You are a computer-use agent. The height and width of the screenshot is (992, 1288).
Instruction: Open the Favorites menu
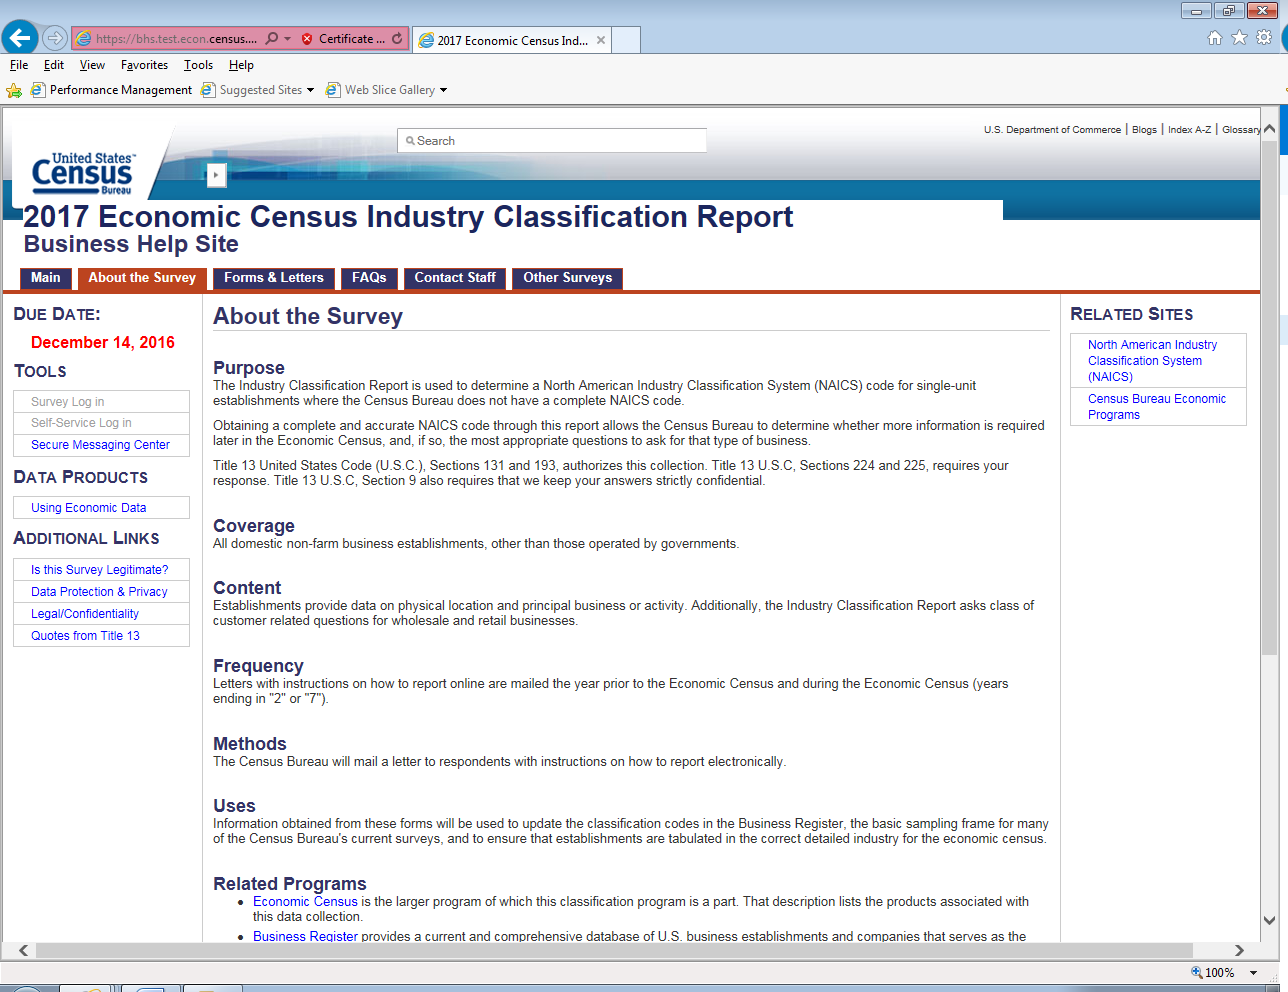144,65
